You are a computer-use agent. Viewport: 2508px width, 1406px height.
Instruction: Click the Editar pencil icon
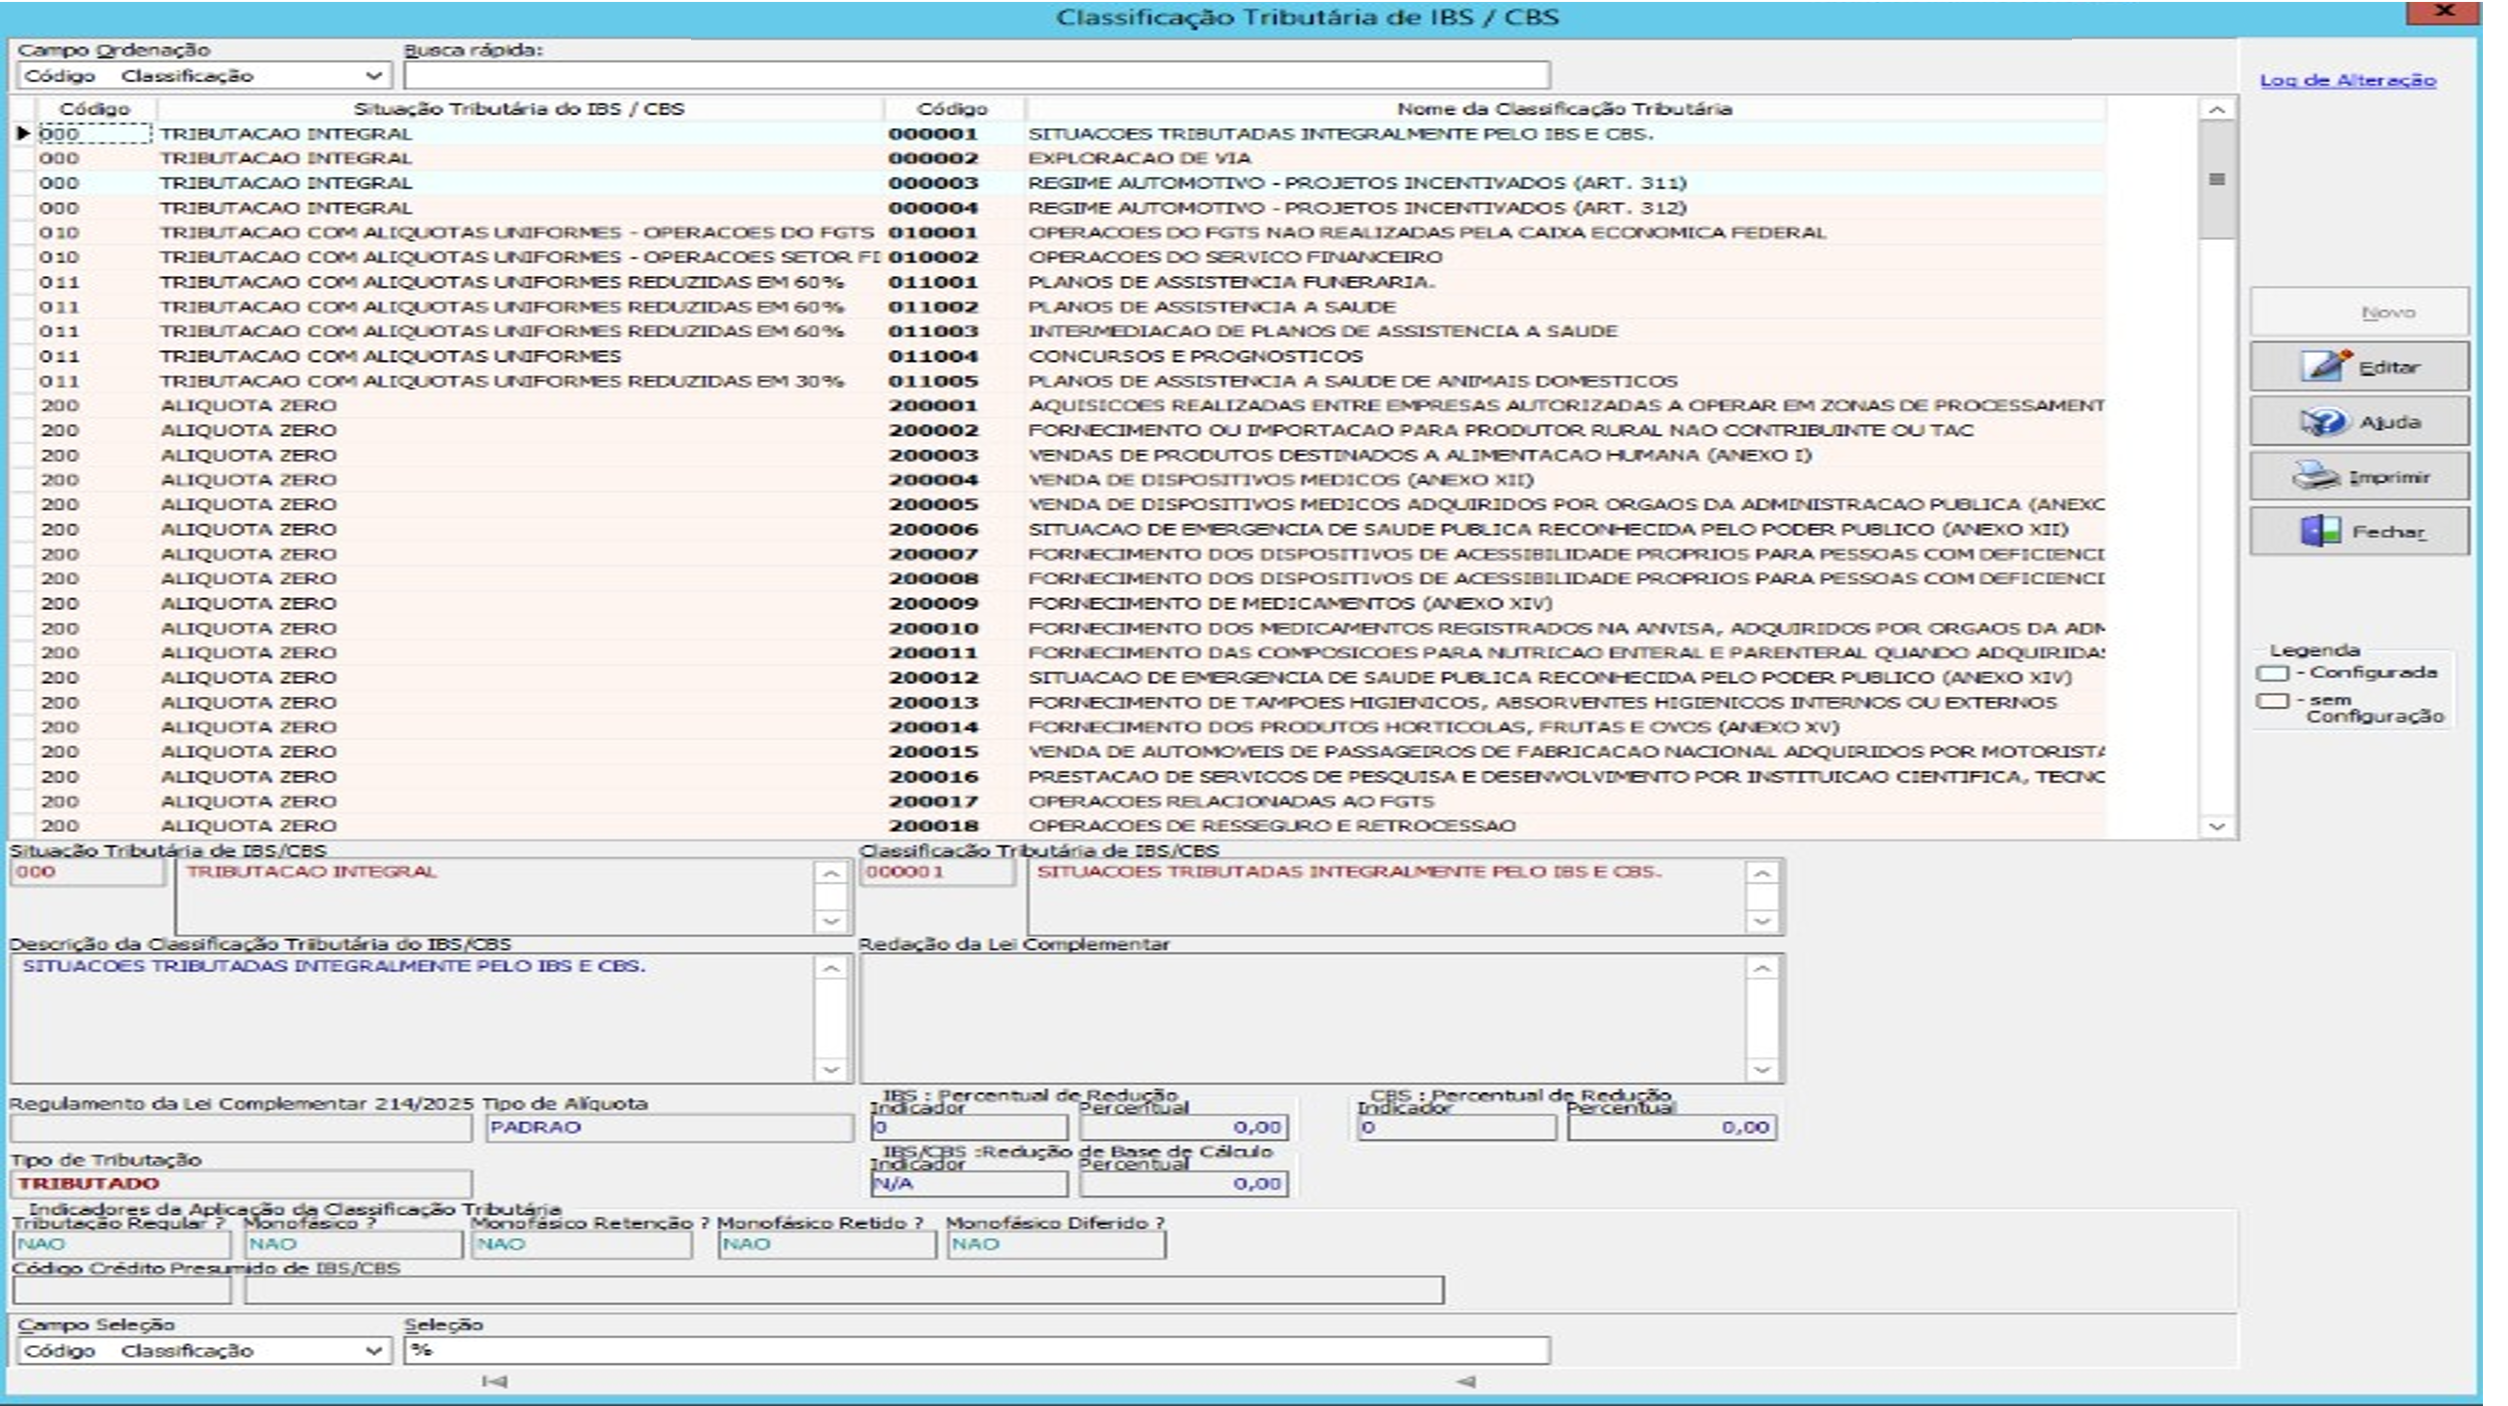click(x=2324, y=366)
